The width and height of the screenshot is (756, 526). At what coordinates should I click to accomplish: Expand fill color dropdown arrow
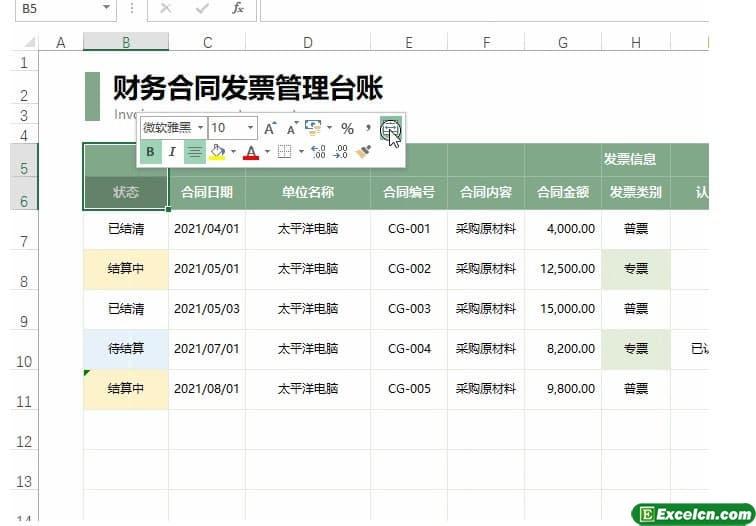tap(233, 152)
